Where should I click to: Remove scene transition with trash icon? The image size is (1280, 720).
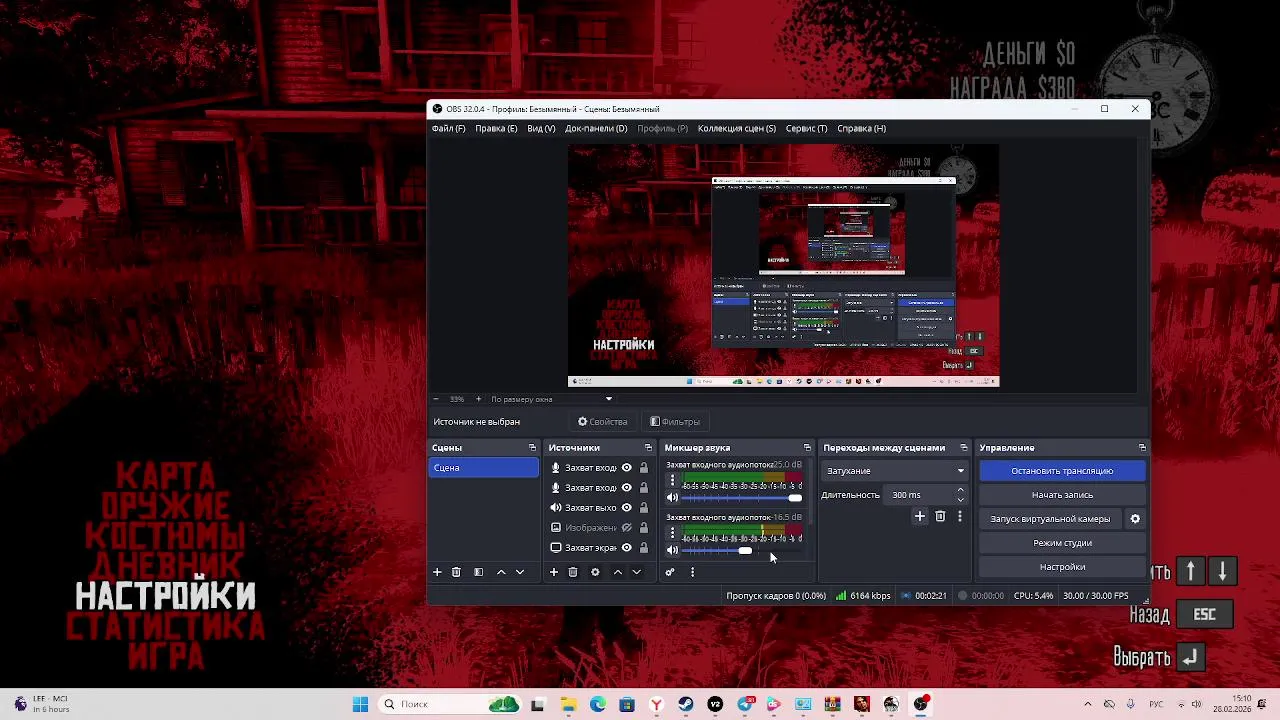click(940, 516)
